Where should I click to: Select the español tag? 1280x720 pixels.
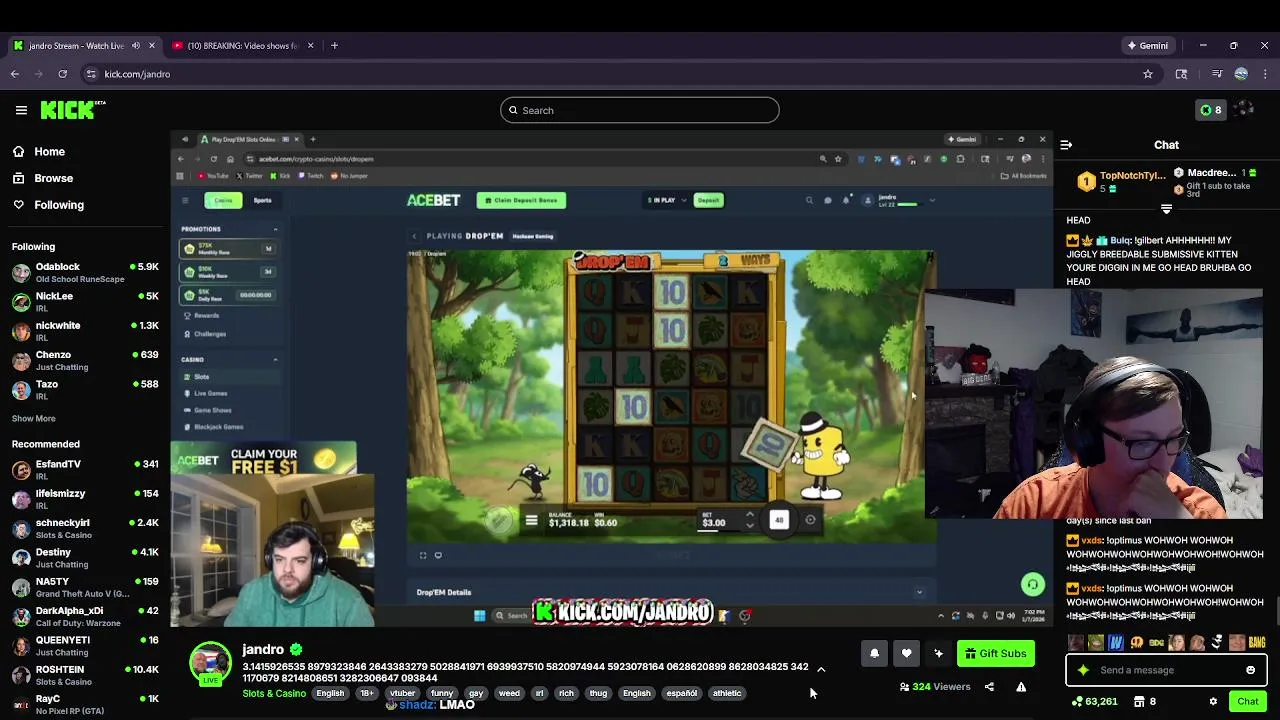681,693
